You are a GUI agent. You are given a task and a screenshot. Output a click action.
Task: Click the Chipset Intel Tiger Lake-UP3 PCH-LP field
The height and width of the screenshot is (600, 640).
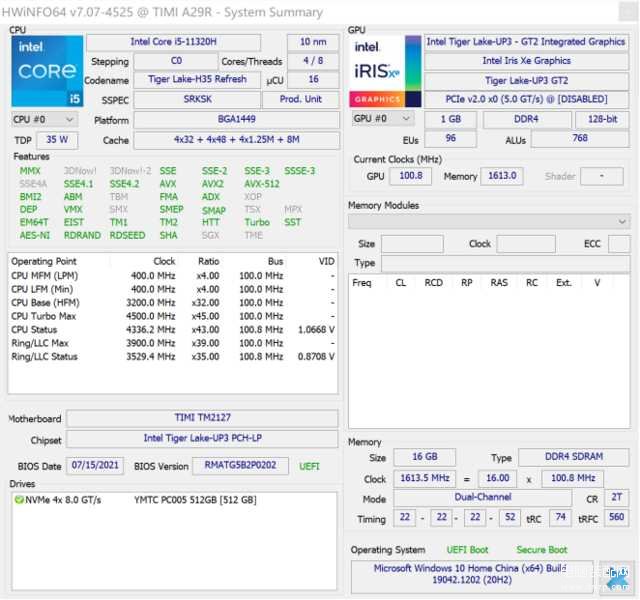coord(202,438)
